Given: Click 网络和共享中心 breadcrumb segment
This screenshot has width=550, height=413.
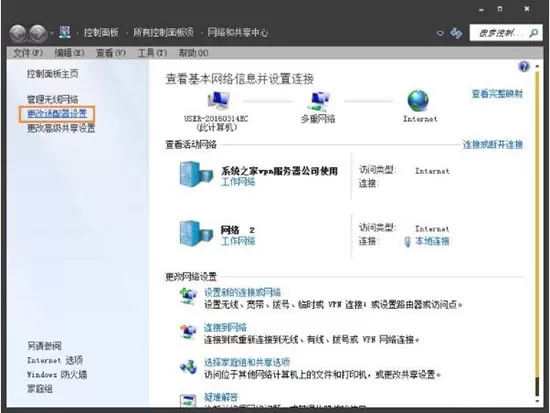Looking at the screenshot, I should tap(238, 33).
